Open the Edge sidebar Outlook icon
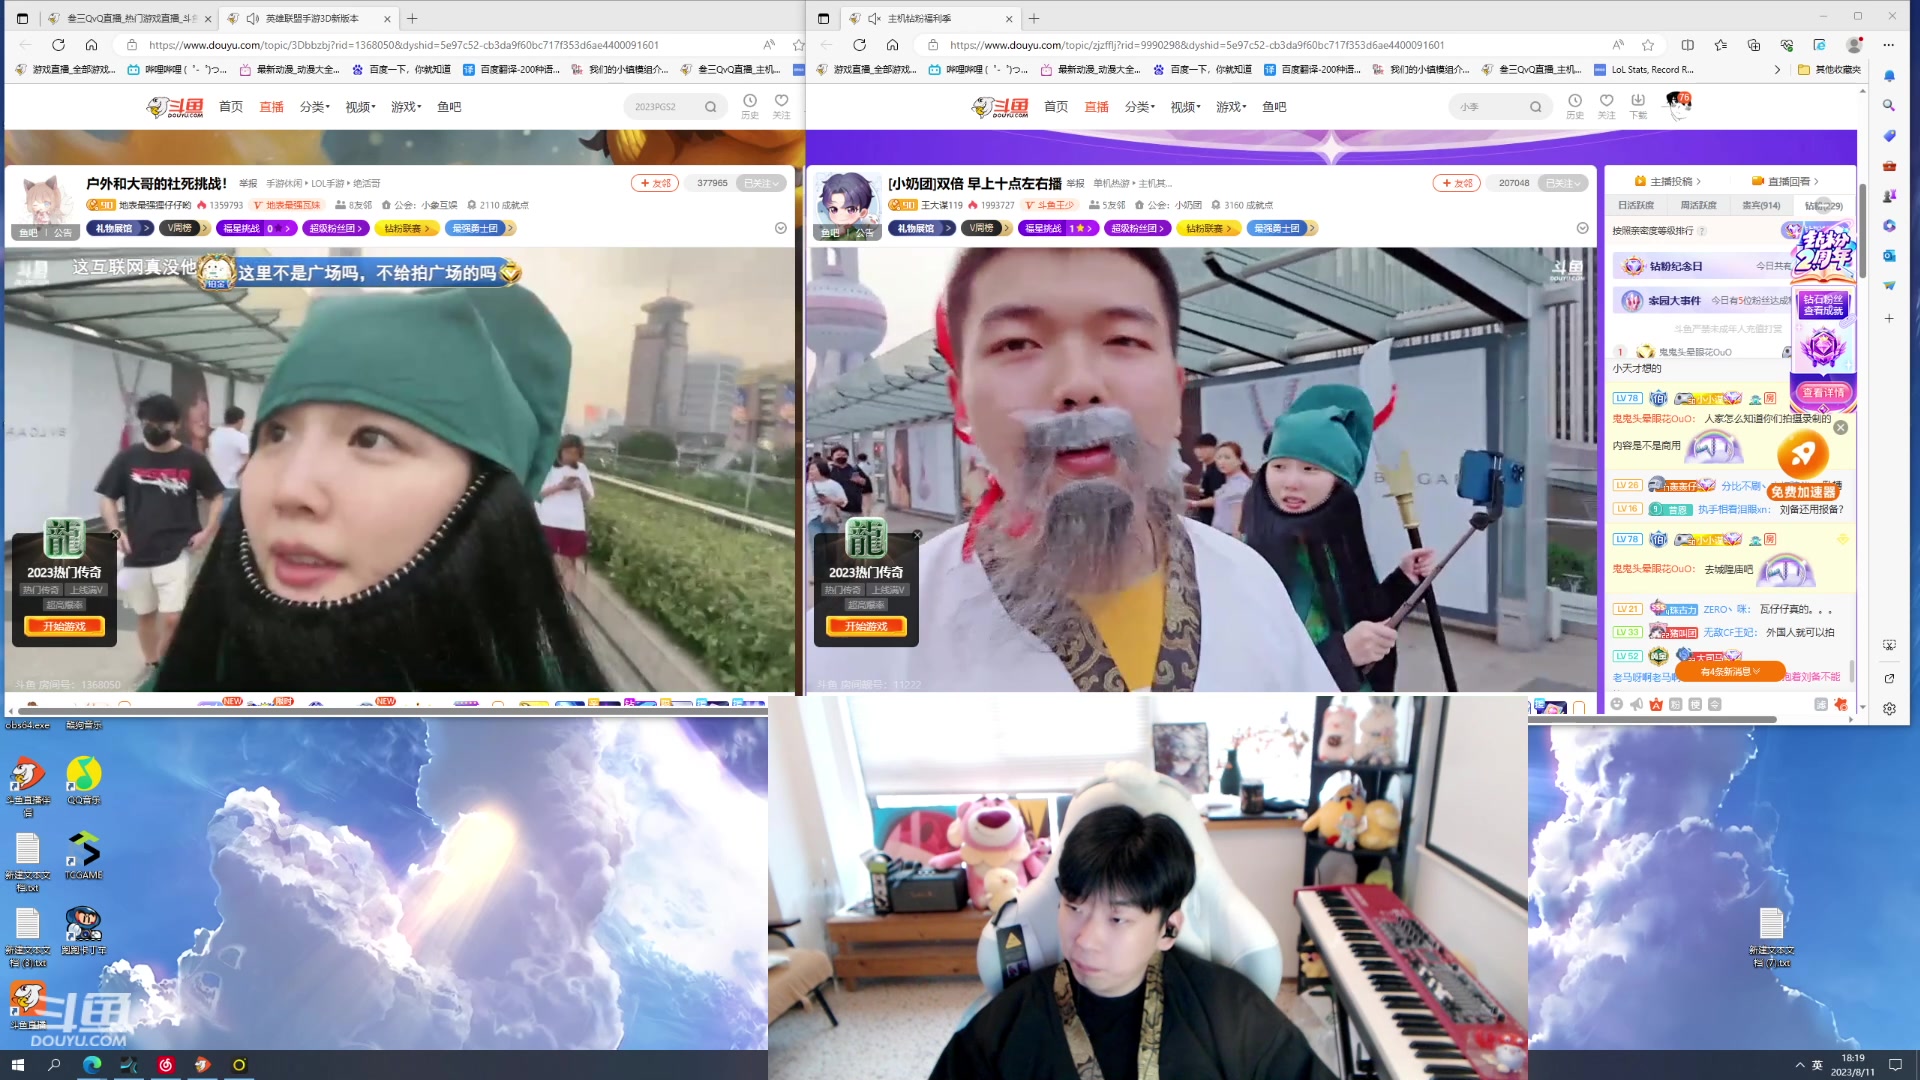 pyautogui.click(x=1889, y=256)
